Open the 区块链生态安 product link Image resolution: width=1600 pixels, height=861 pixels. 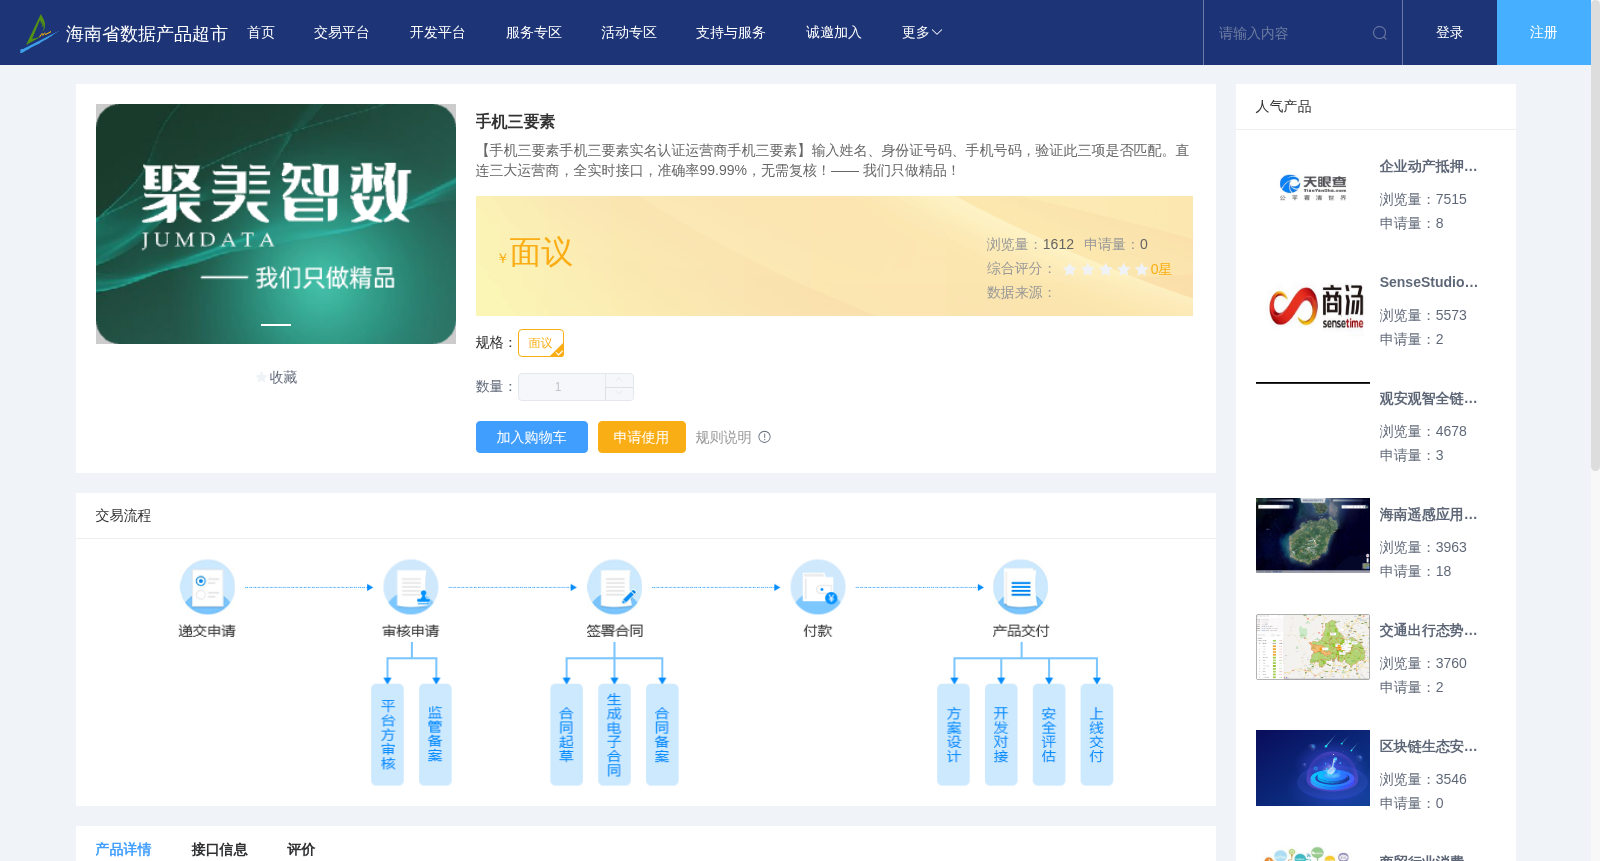click(x=1428, y=747)
